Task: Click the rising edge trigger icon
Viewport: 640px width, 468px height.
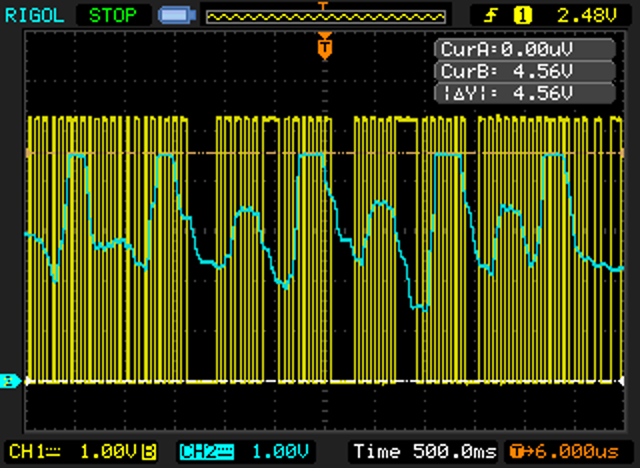Action: [491, 16]
